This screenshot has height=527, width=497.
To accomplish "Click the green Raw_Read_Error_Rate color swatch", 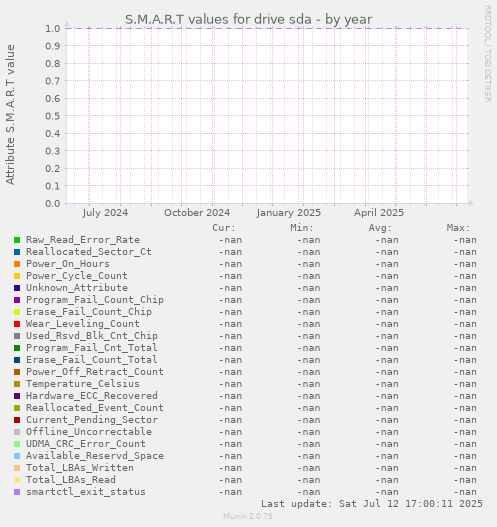I will click(x=17, y=240).
